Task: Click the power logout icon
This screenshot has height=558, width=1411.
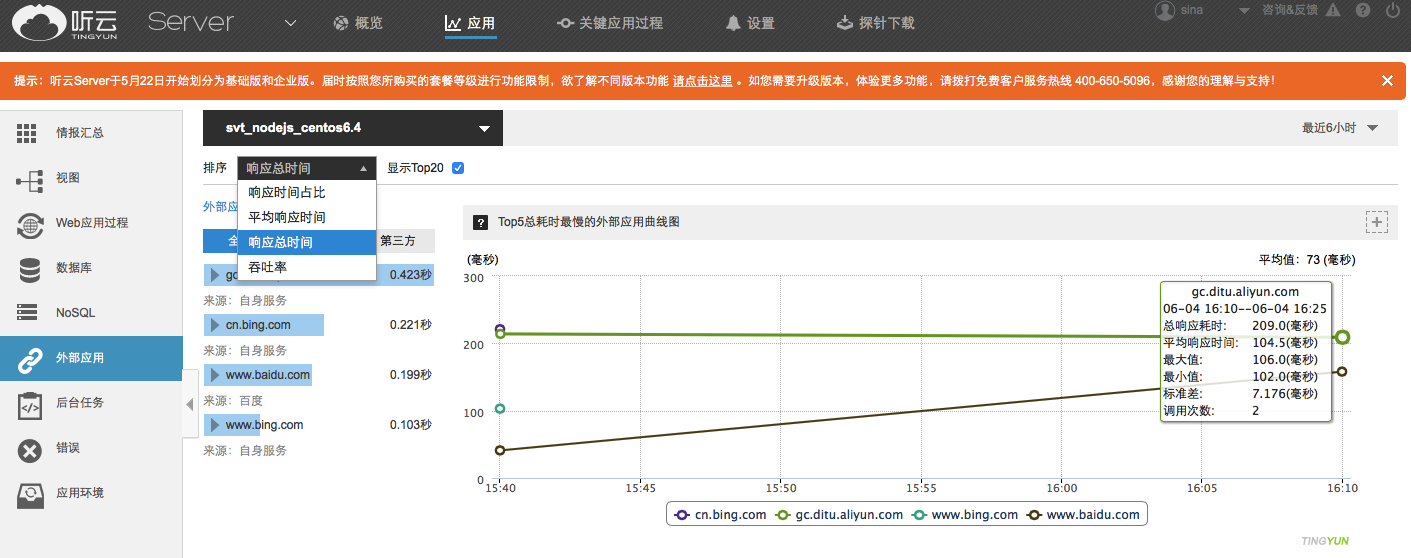Action: (x=1393, y=10)
